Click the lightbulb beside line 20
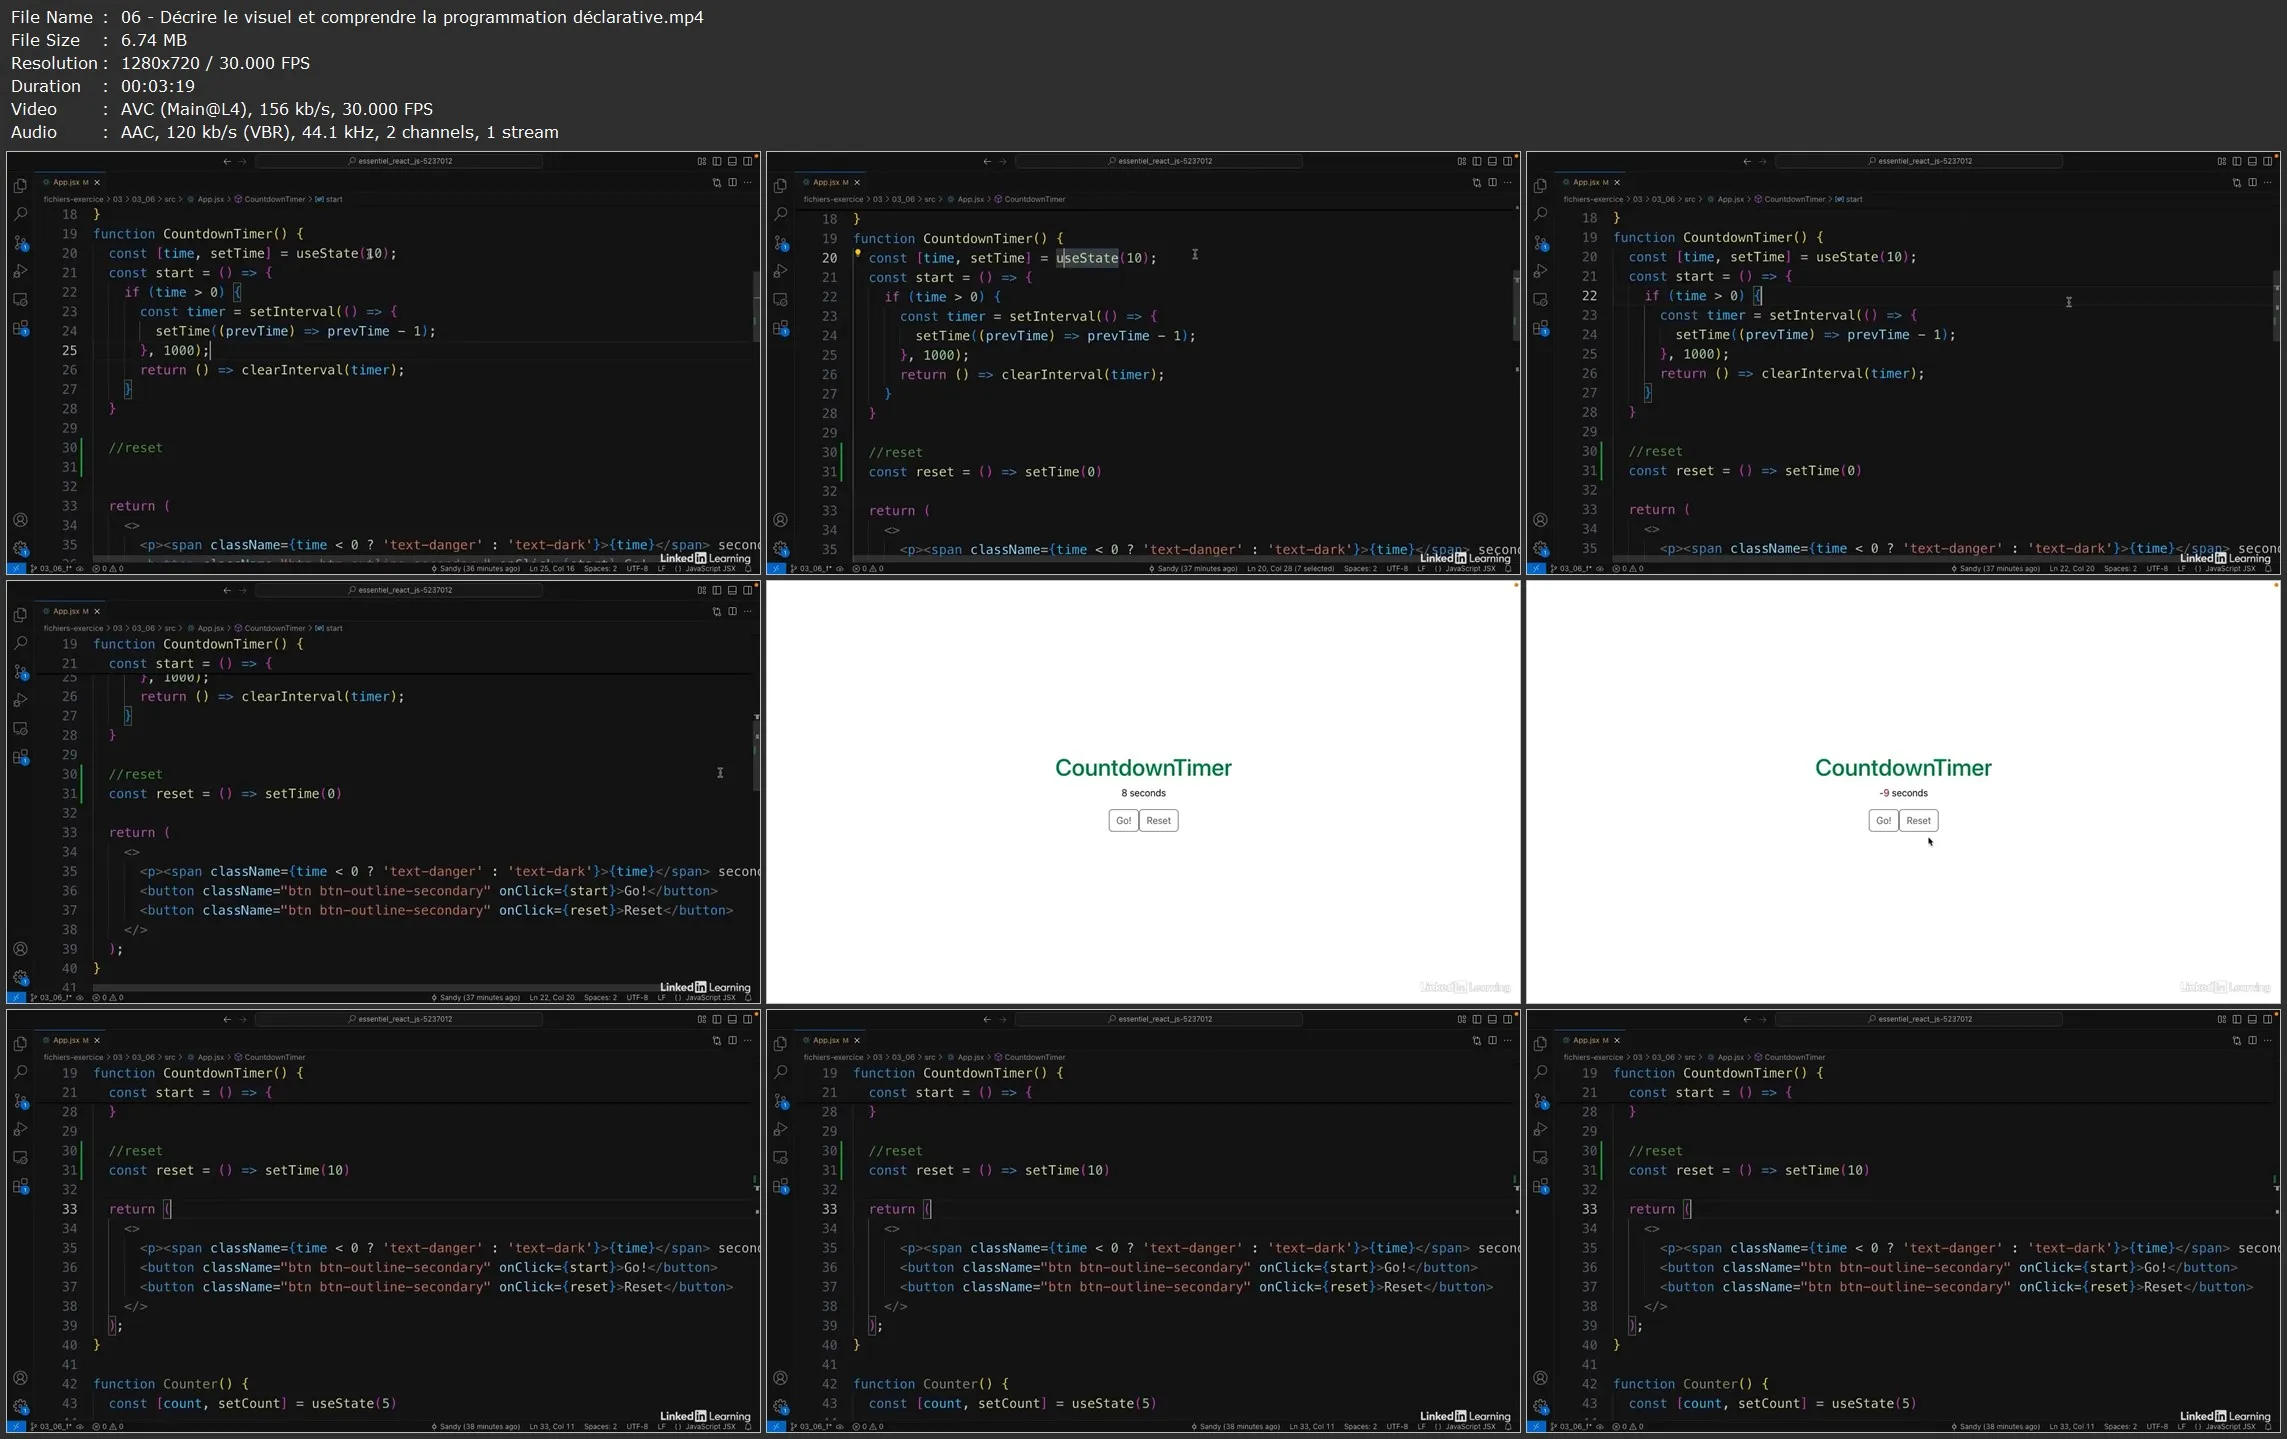 pyautogui.click(x=857, y=253)
